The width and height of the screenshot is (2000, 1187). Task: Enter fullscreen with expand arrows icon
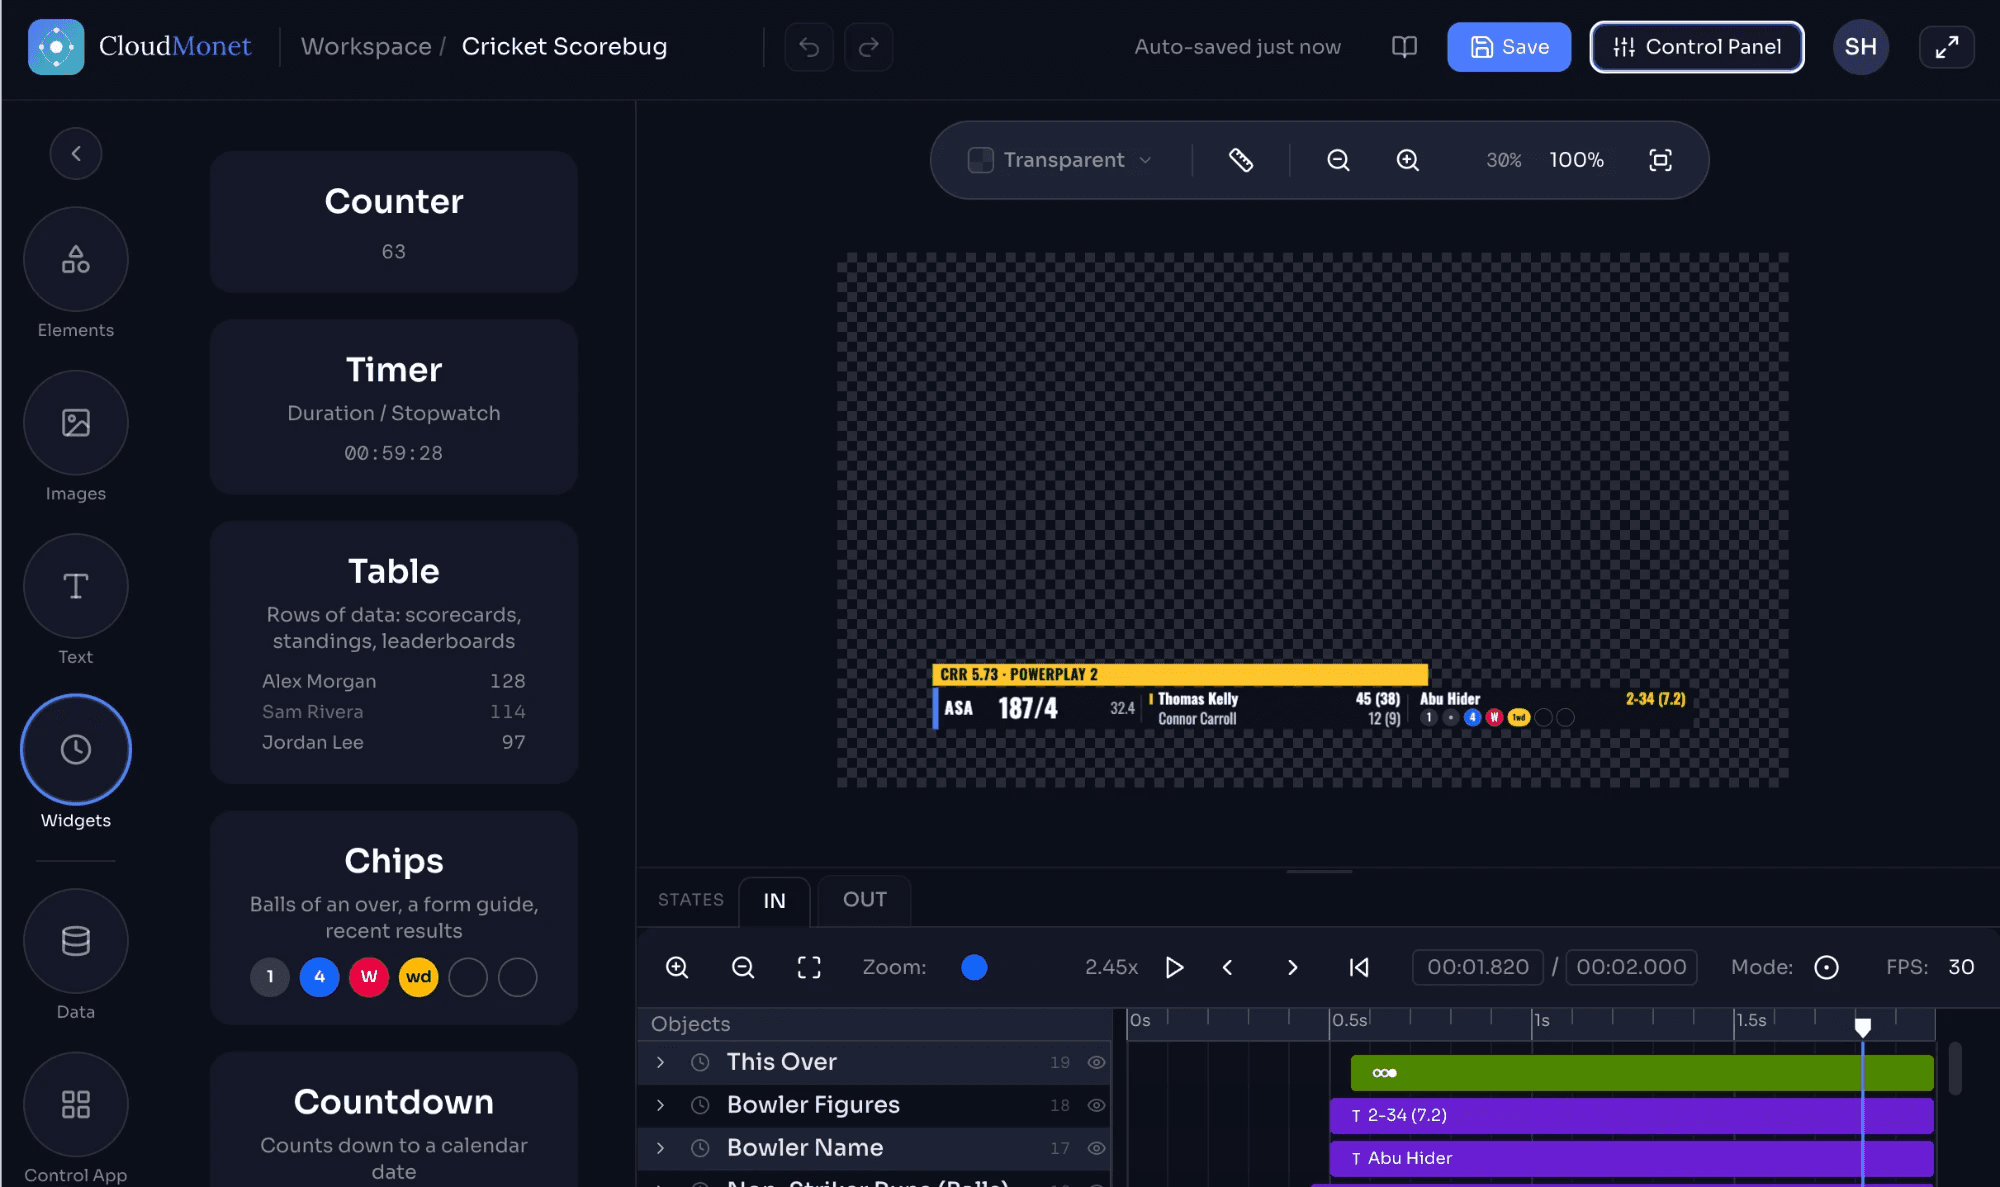pyautogui.click(x=1947, y=47)
